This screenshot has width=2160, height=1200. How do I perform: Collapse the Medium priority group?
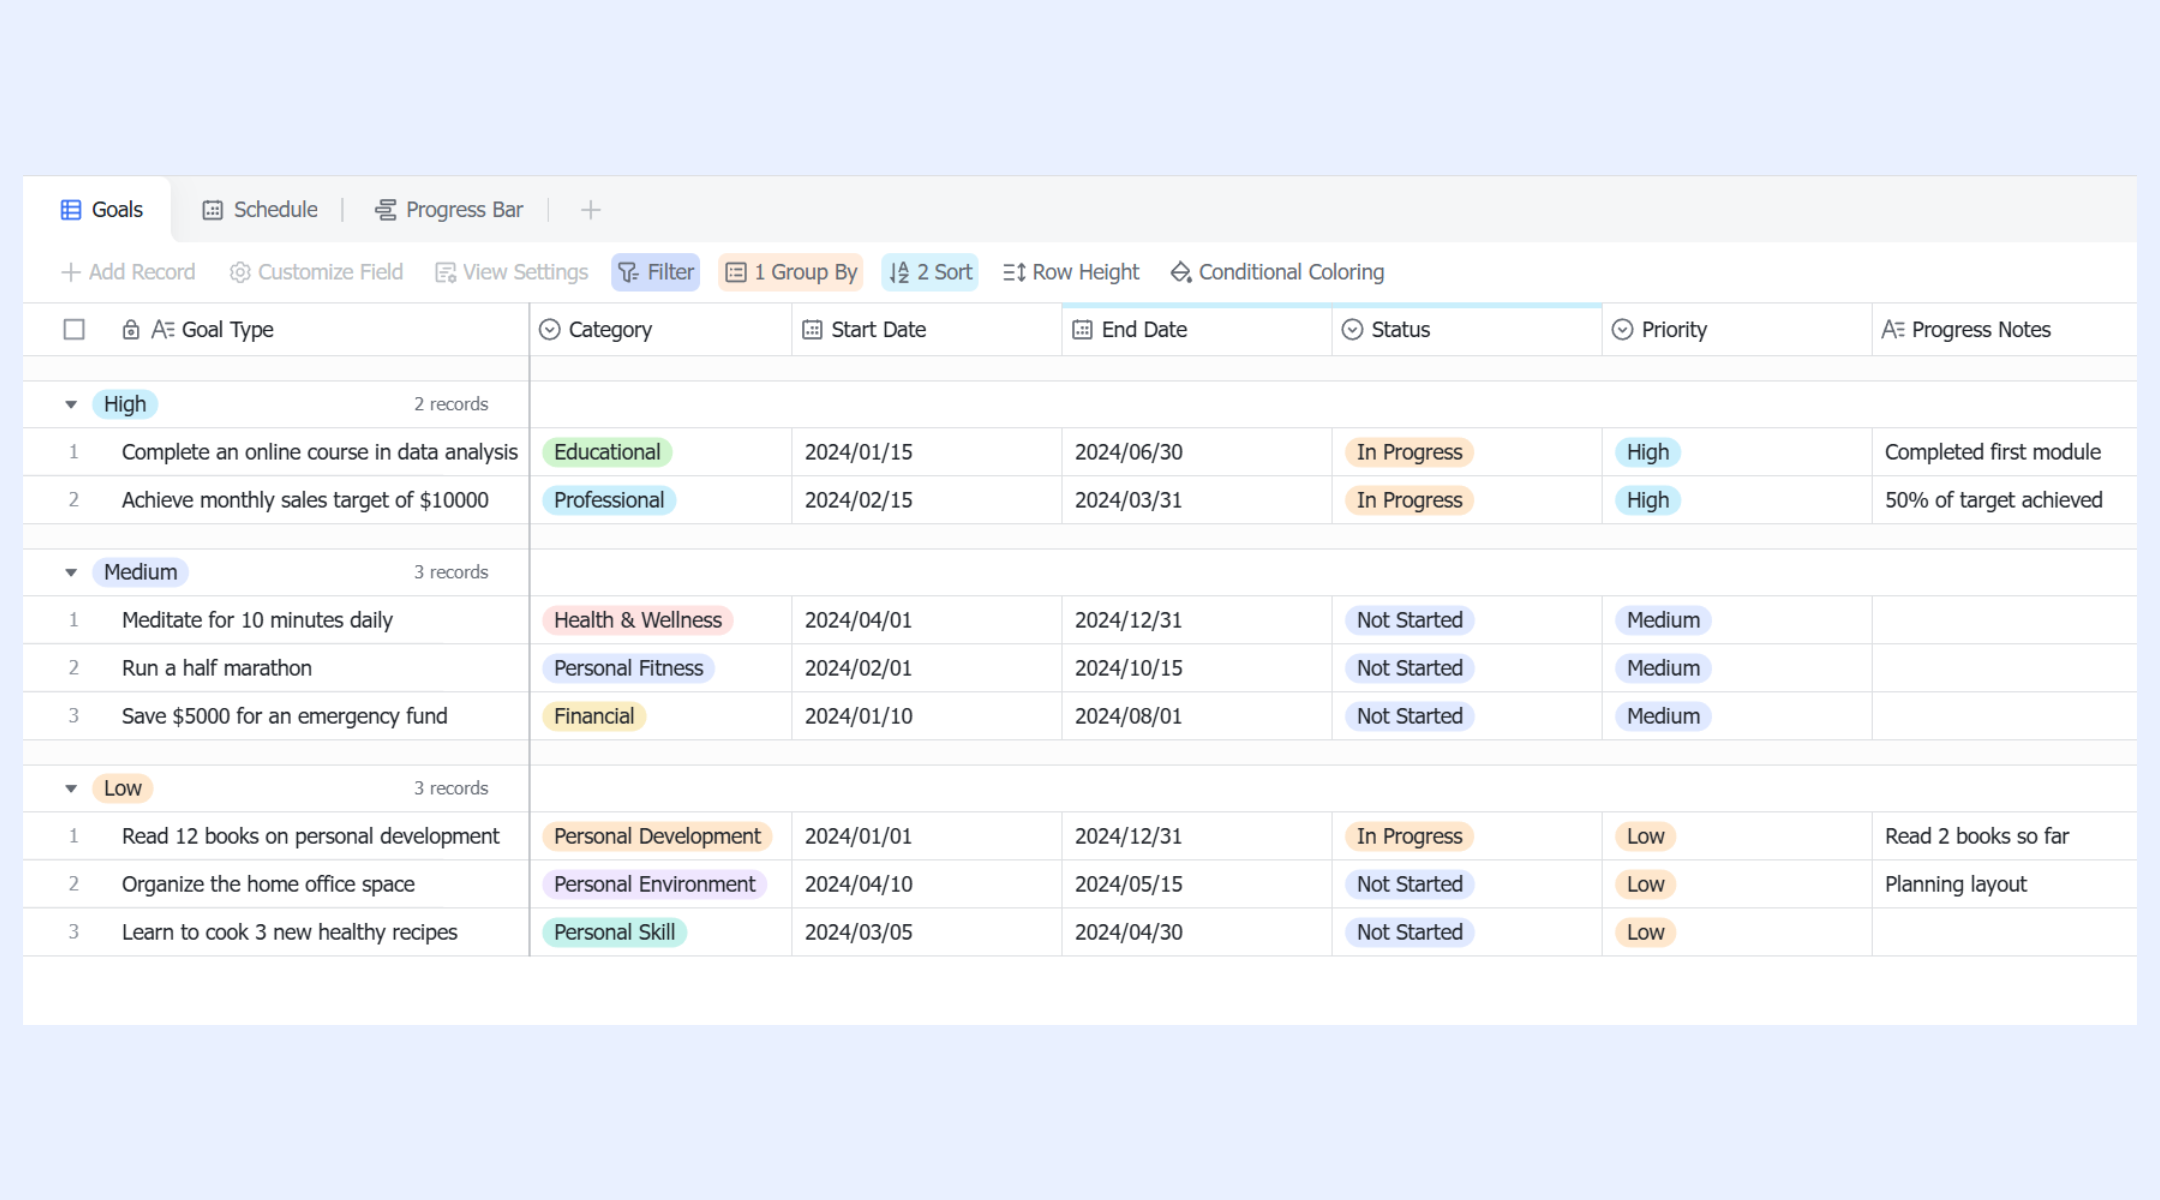tap(71, 573)
